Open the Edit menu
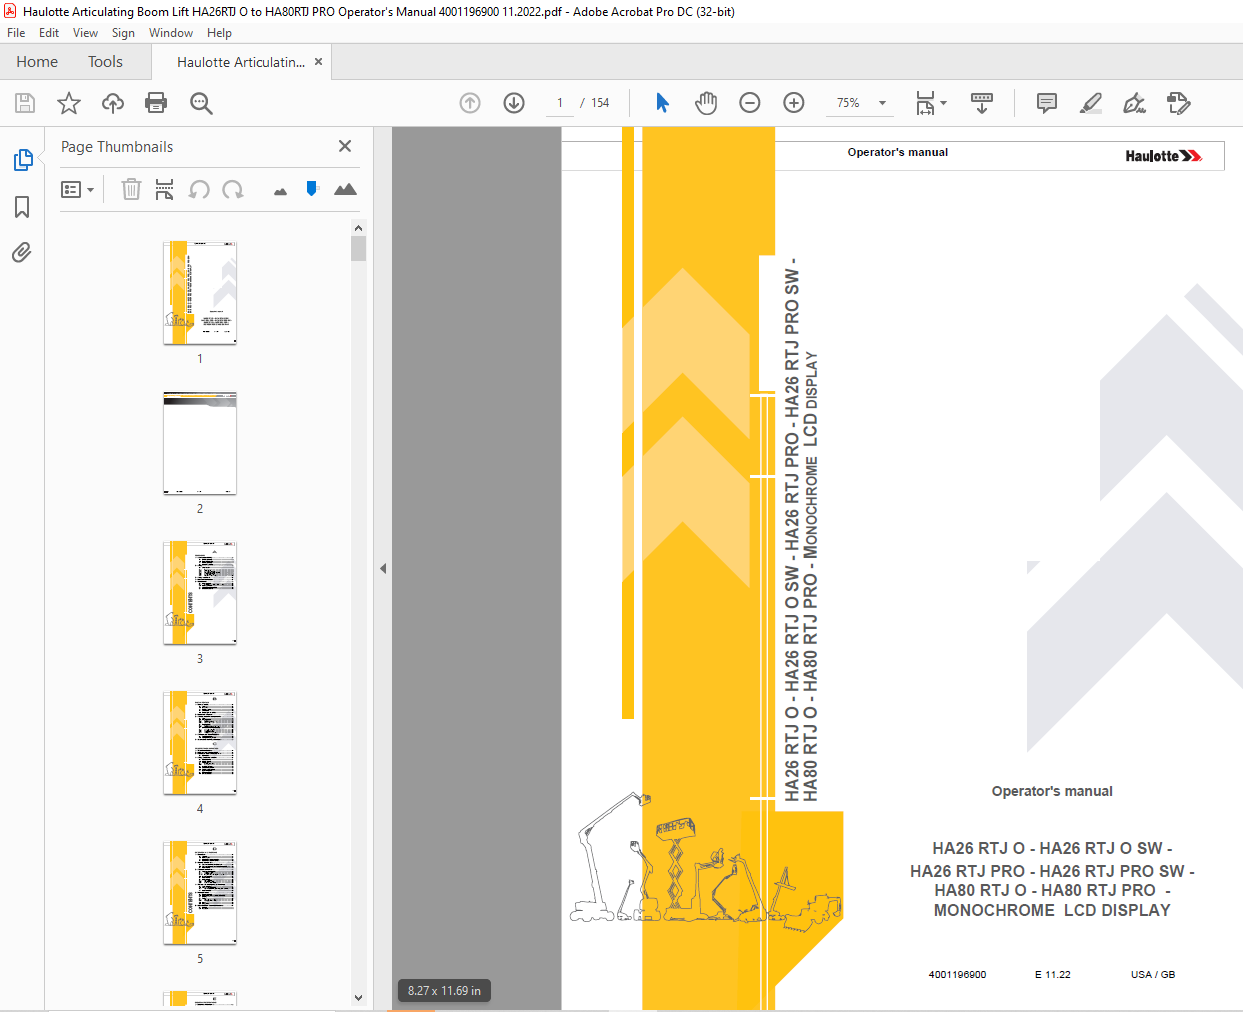 (x=49, y=33)
